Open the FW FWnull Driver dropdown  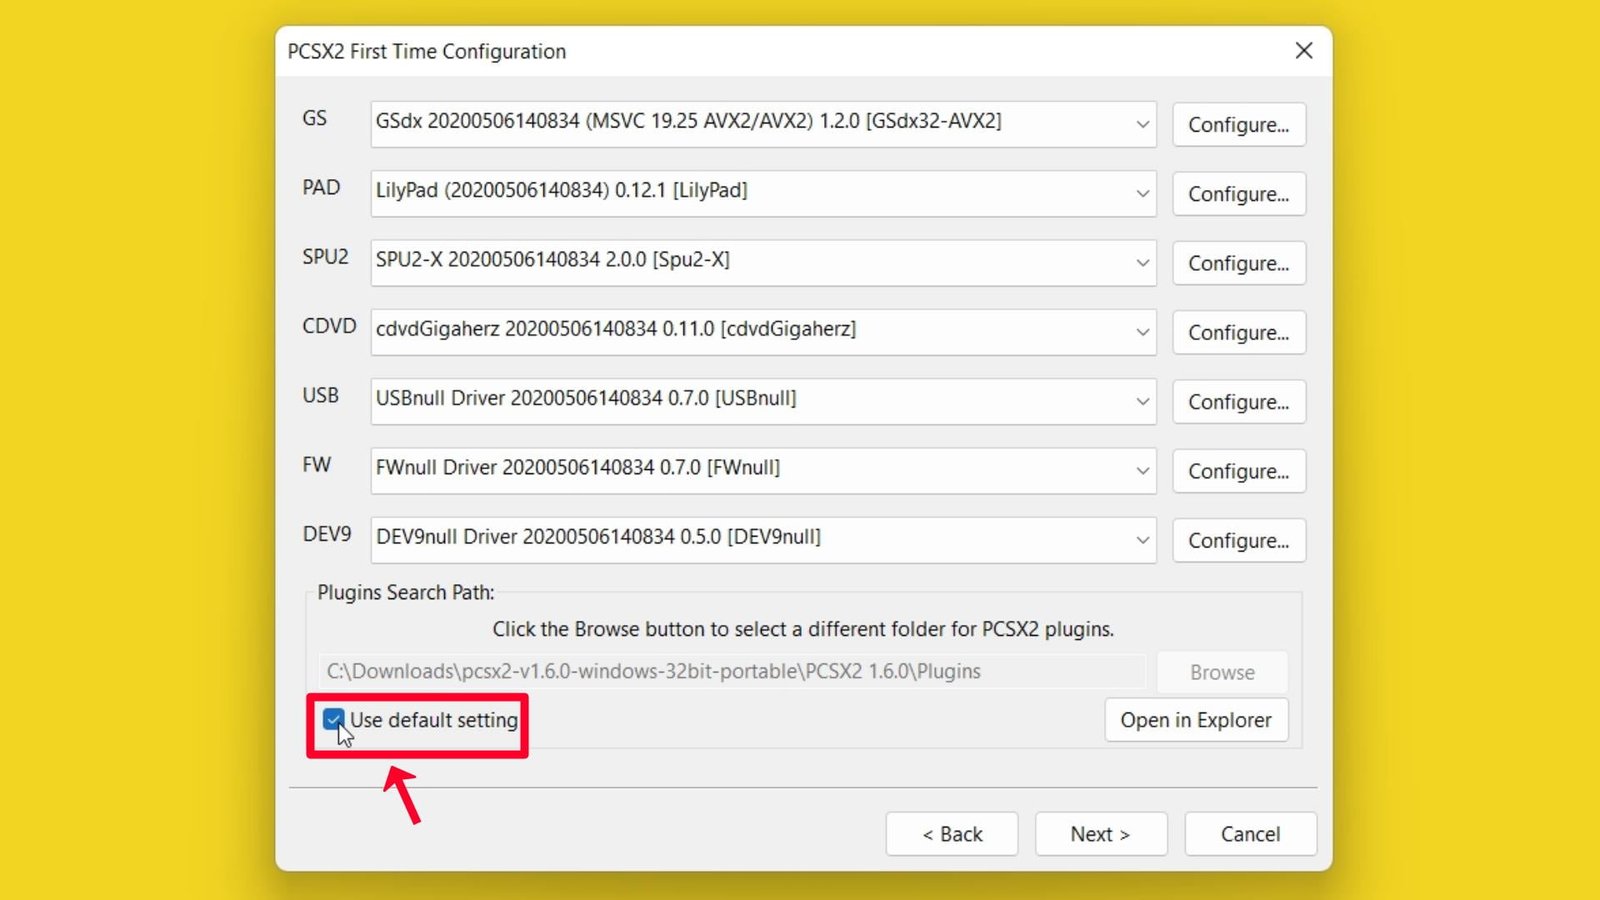pyautogui.click(x=763, y=470)
